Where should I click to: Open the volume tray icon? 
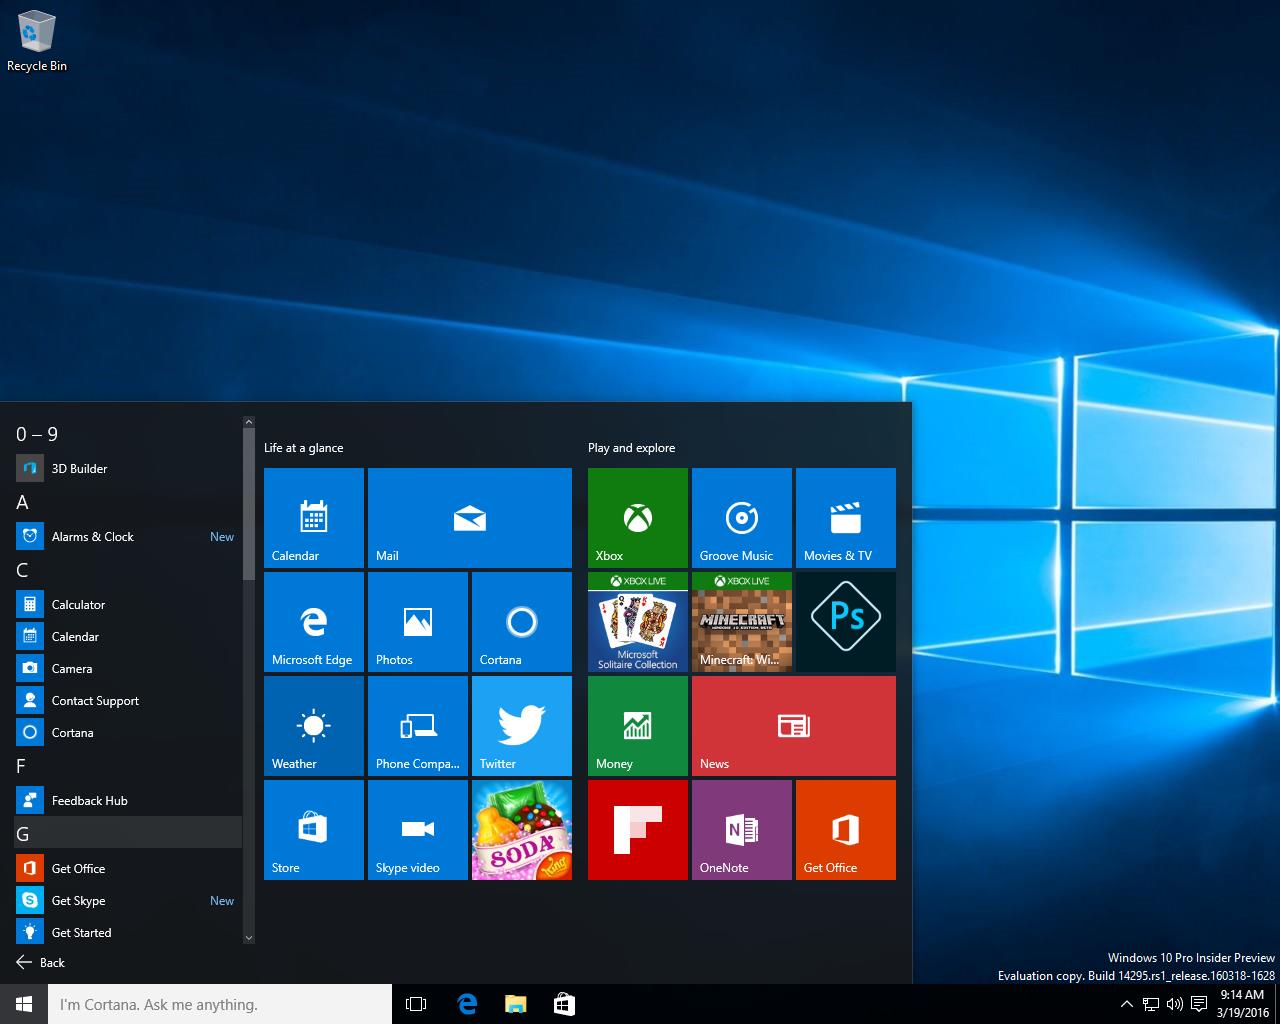[x=1175, y=1004]
